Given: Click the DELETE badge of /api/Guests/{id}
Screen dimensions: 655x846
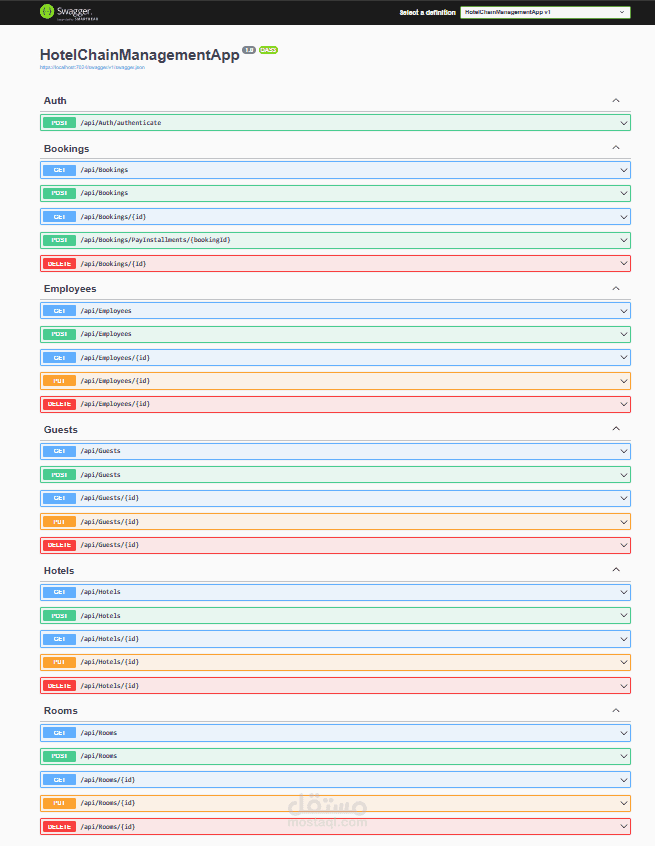Looking at the screenshot, I should [x=59, y=545].
